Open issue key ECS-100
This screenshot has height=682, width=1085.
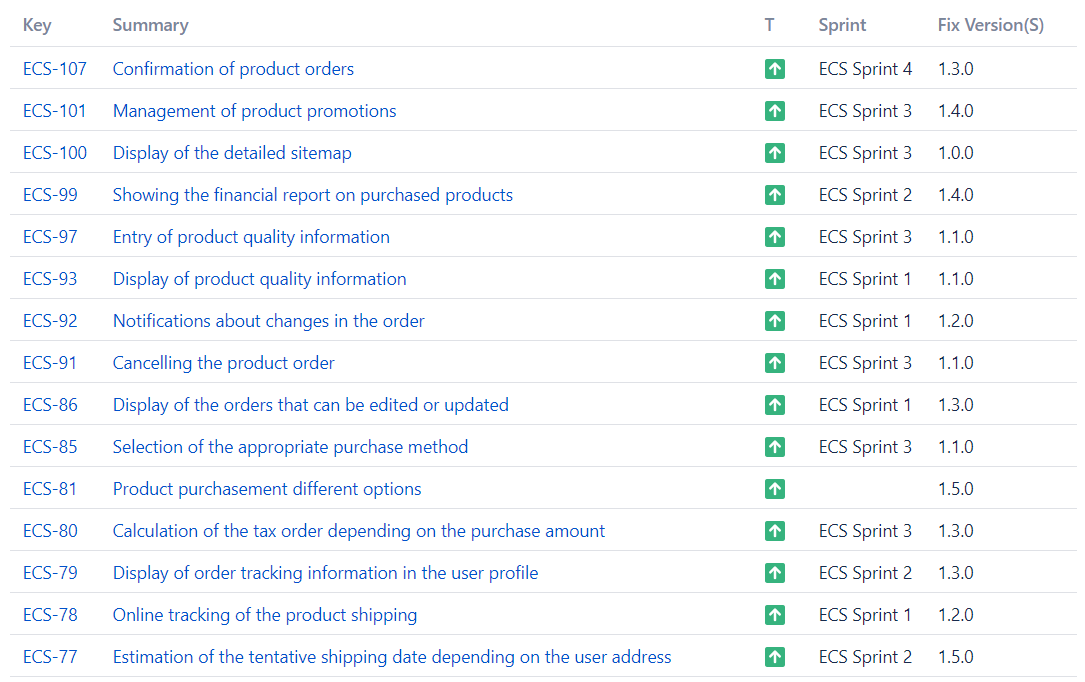(x=55, y=153)
